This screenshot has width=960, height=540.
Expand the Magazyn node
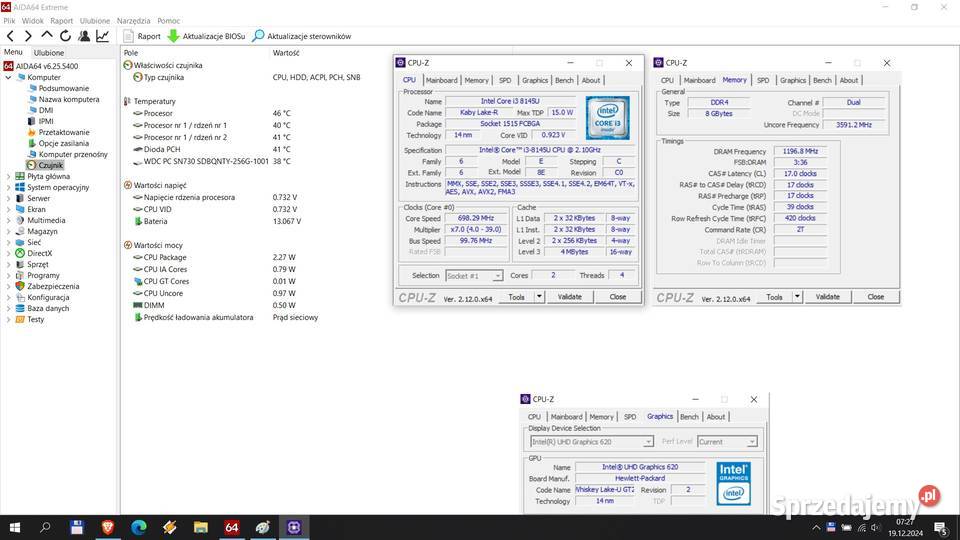(8, 231)
